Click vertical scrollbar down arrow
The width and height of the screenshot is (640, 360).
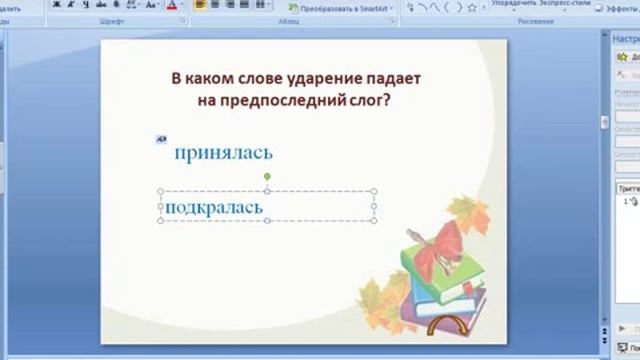pos(605,320)
